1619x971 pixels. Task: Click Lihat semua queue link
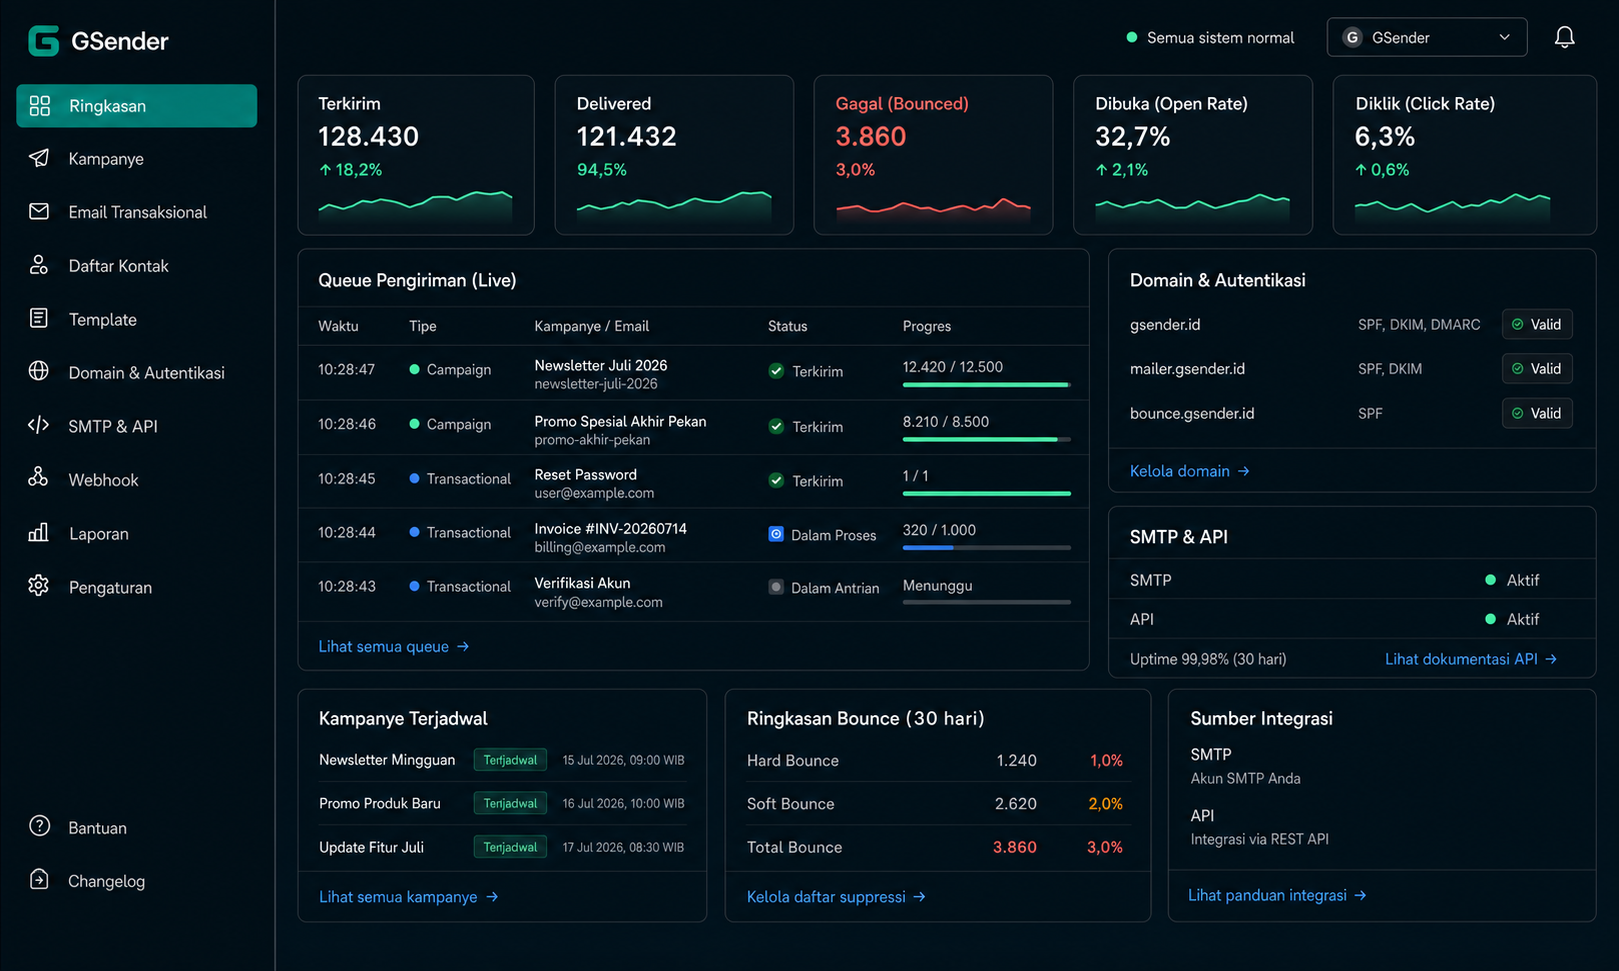(394, 646)
